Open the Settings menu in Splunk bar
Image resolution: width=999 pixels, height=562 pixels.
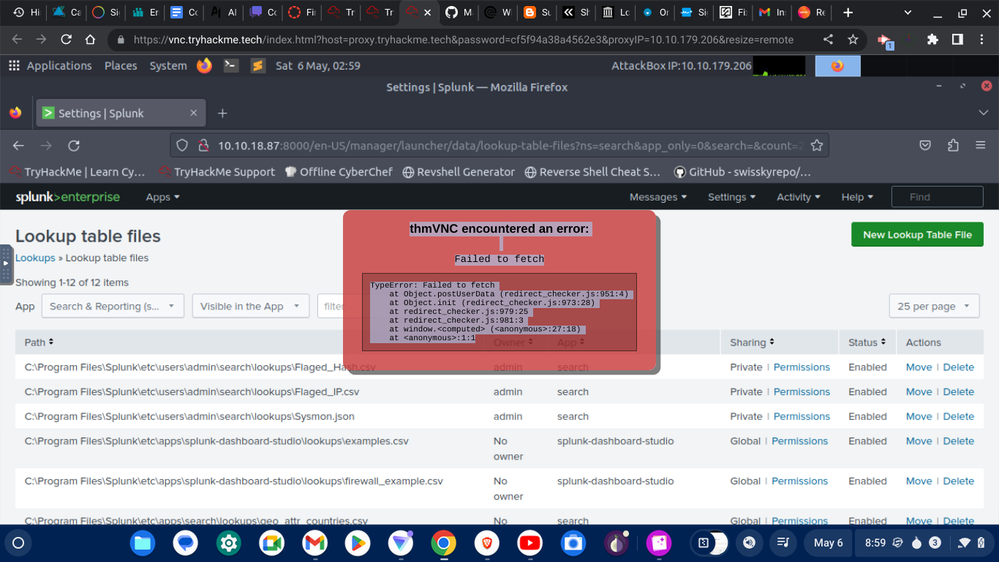[x=733, y=197]
